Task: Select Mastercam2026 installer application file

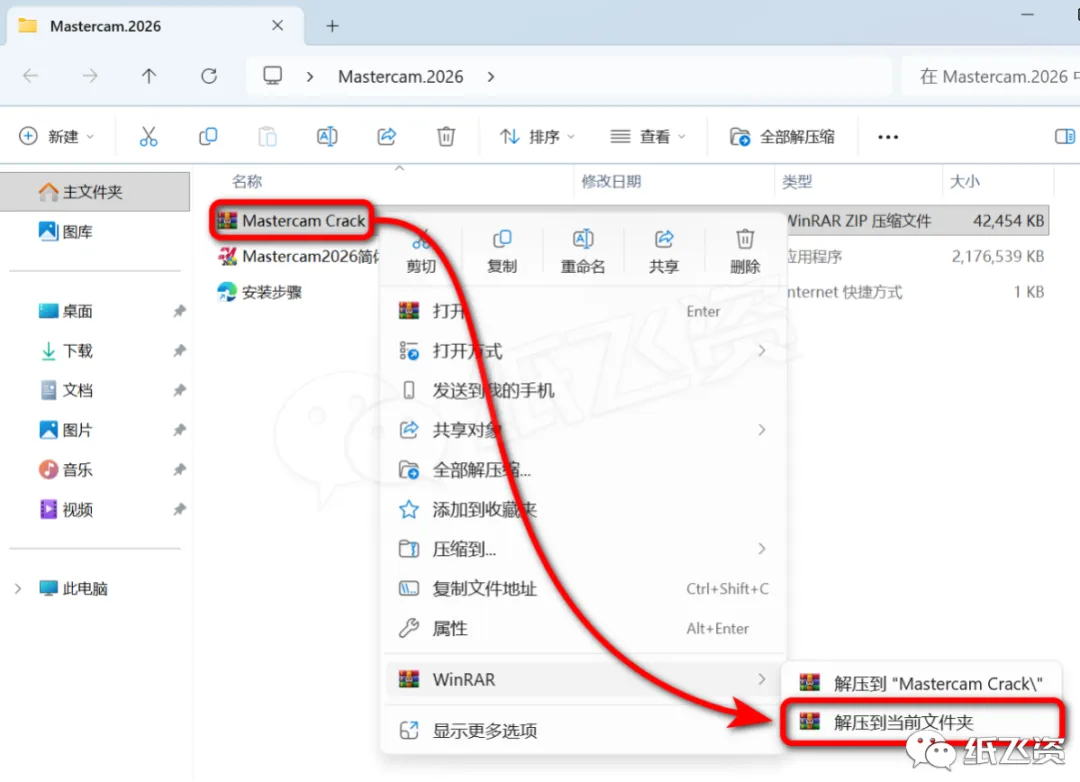Action: click(x=298, y=256)
